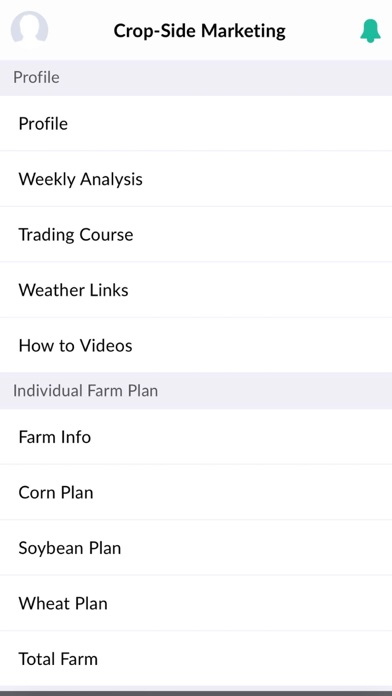
Task: View the whole-farm total summary
Action: (196, 659)
